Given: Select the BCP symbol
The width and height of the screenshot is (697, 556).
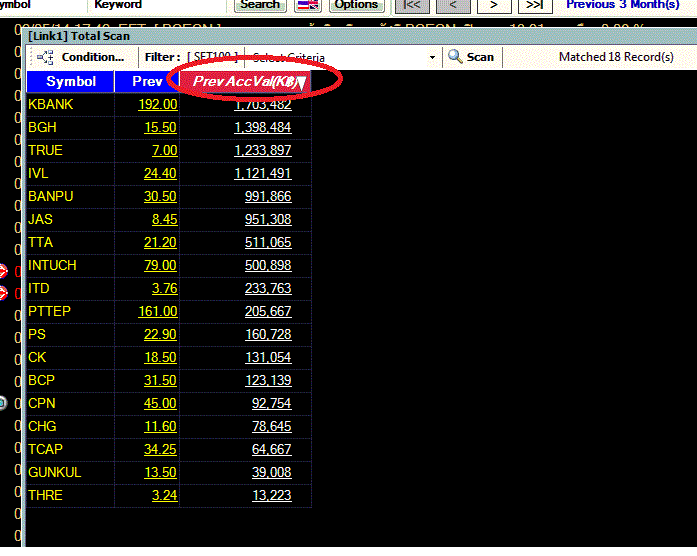Looking at the screenshot, I should tap(41, 380).
